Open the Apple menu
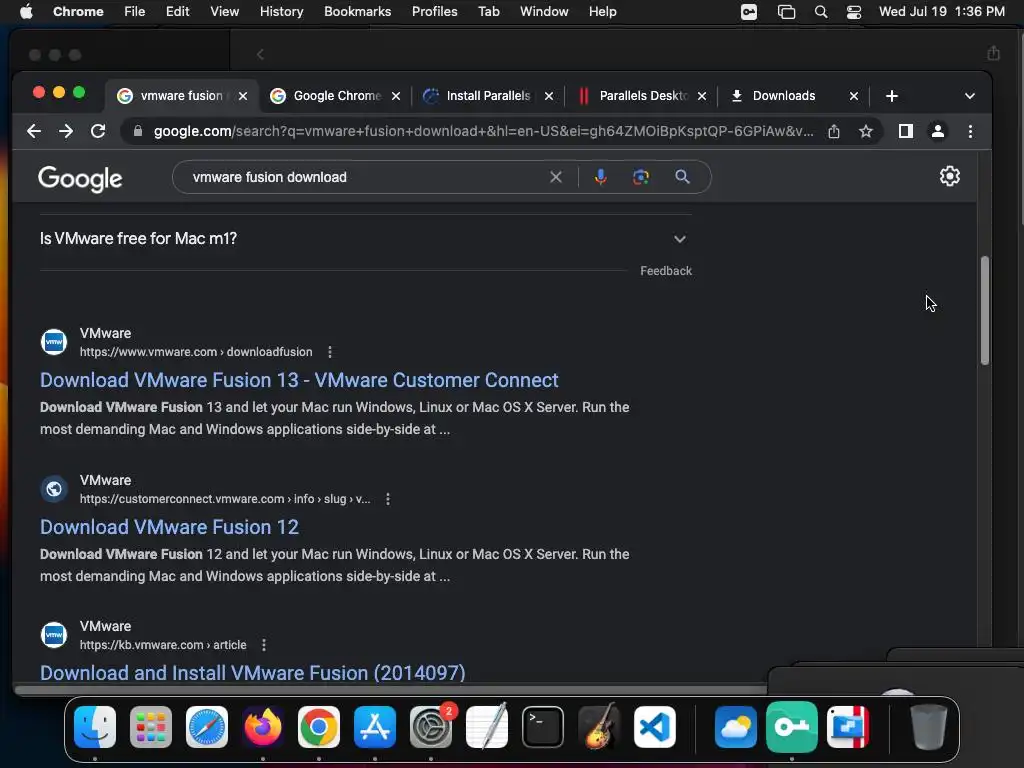 pos(26,12)
